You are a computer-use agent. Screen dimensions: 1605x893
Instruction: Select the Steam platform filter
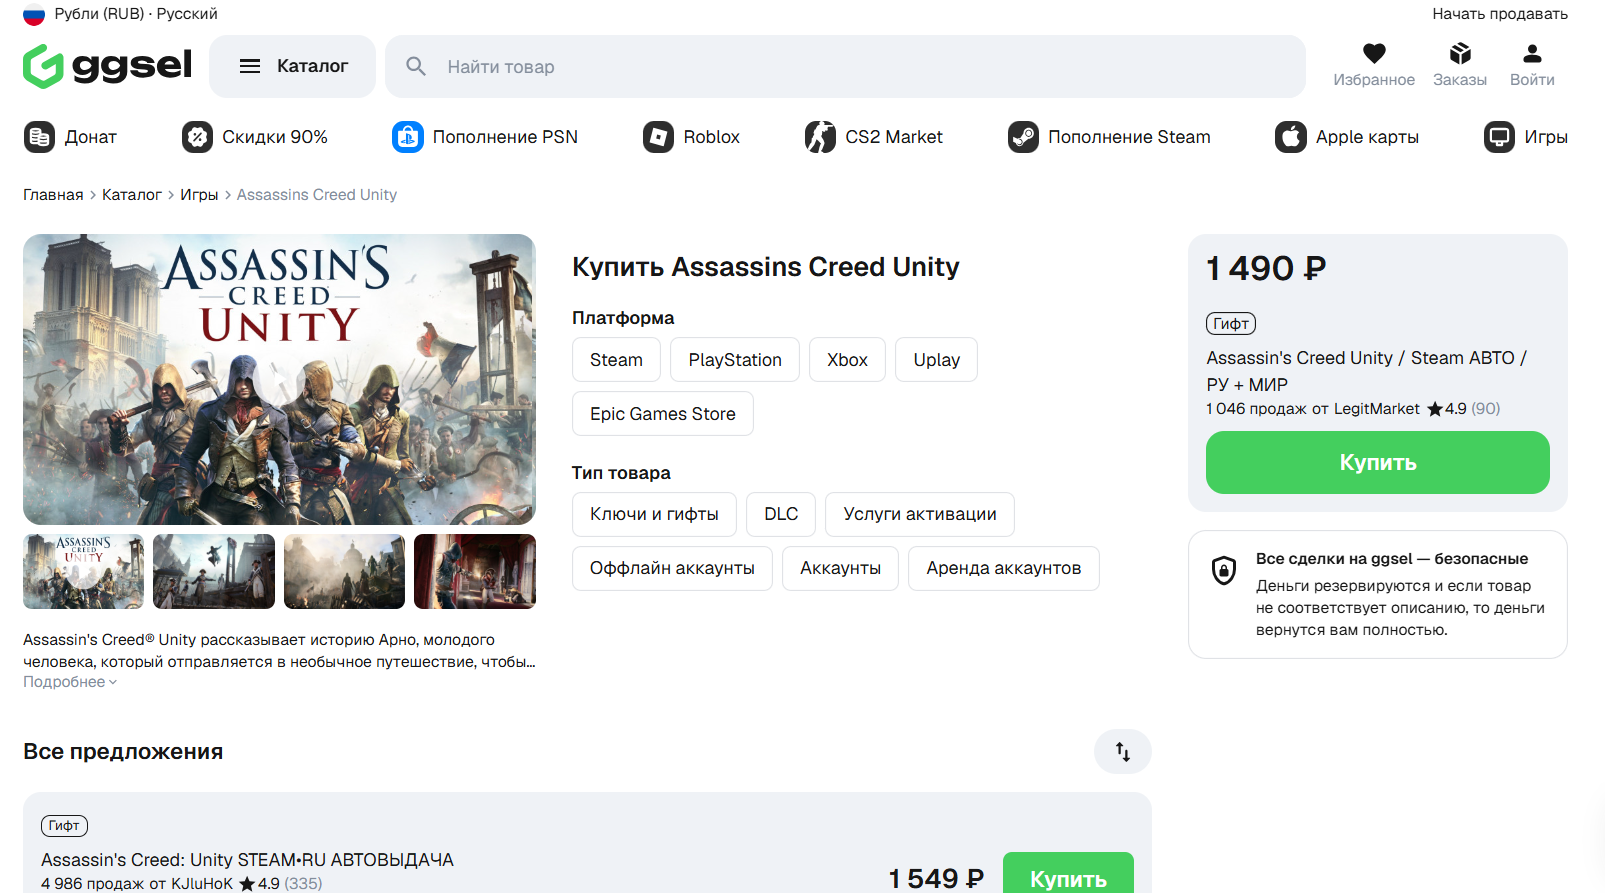(616, 360)
